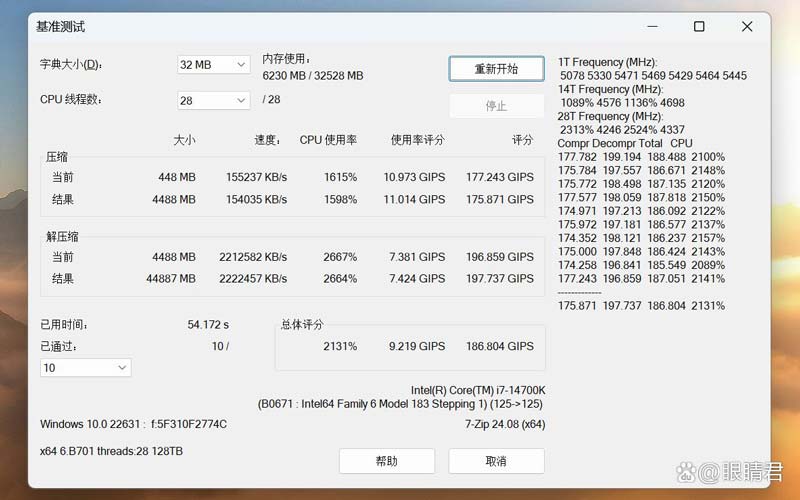The width and height of the screenshot is (800, 500).
Task: Click the 7-Zip 24.08 (x64) version text
Action: [x=504, y=424]
